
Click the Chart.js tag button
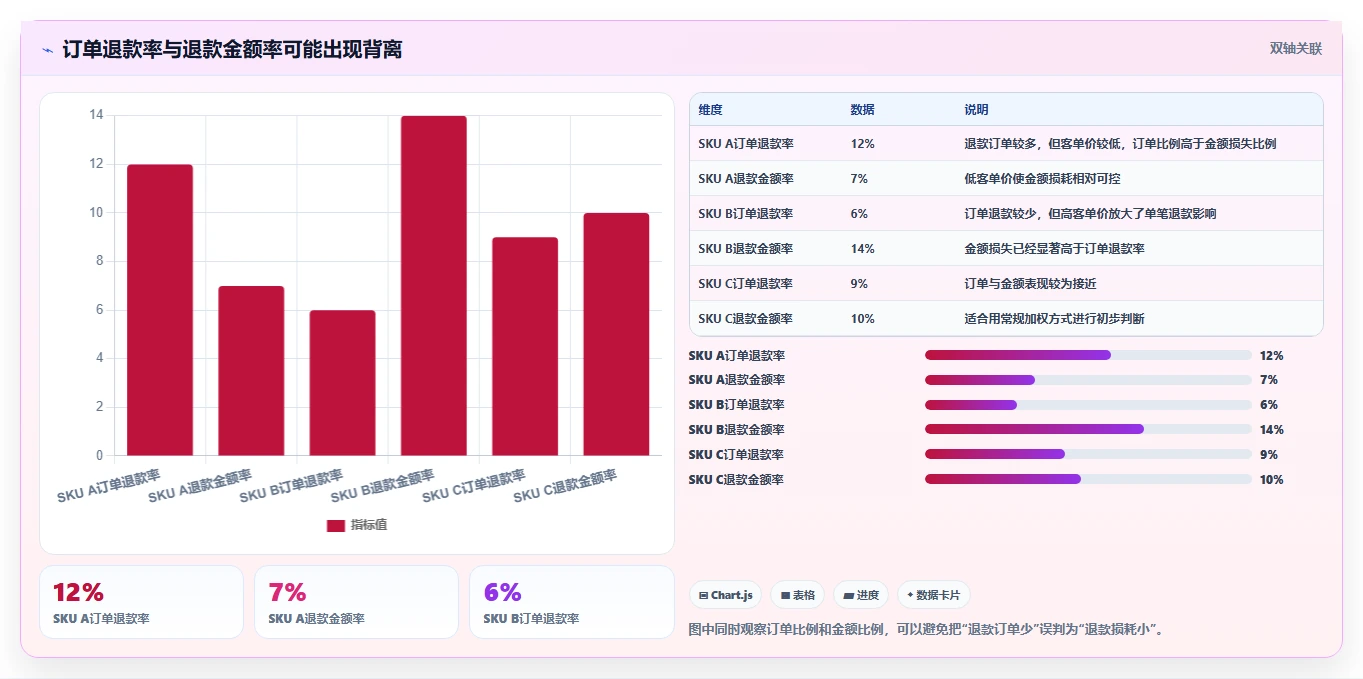[x=725, y=595]
